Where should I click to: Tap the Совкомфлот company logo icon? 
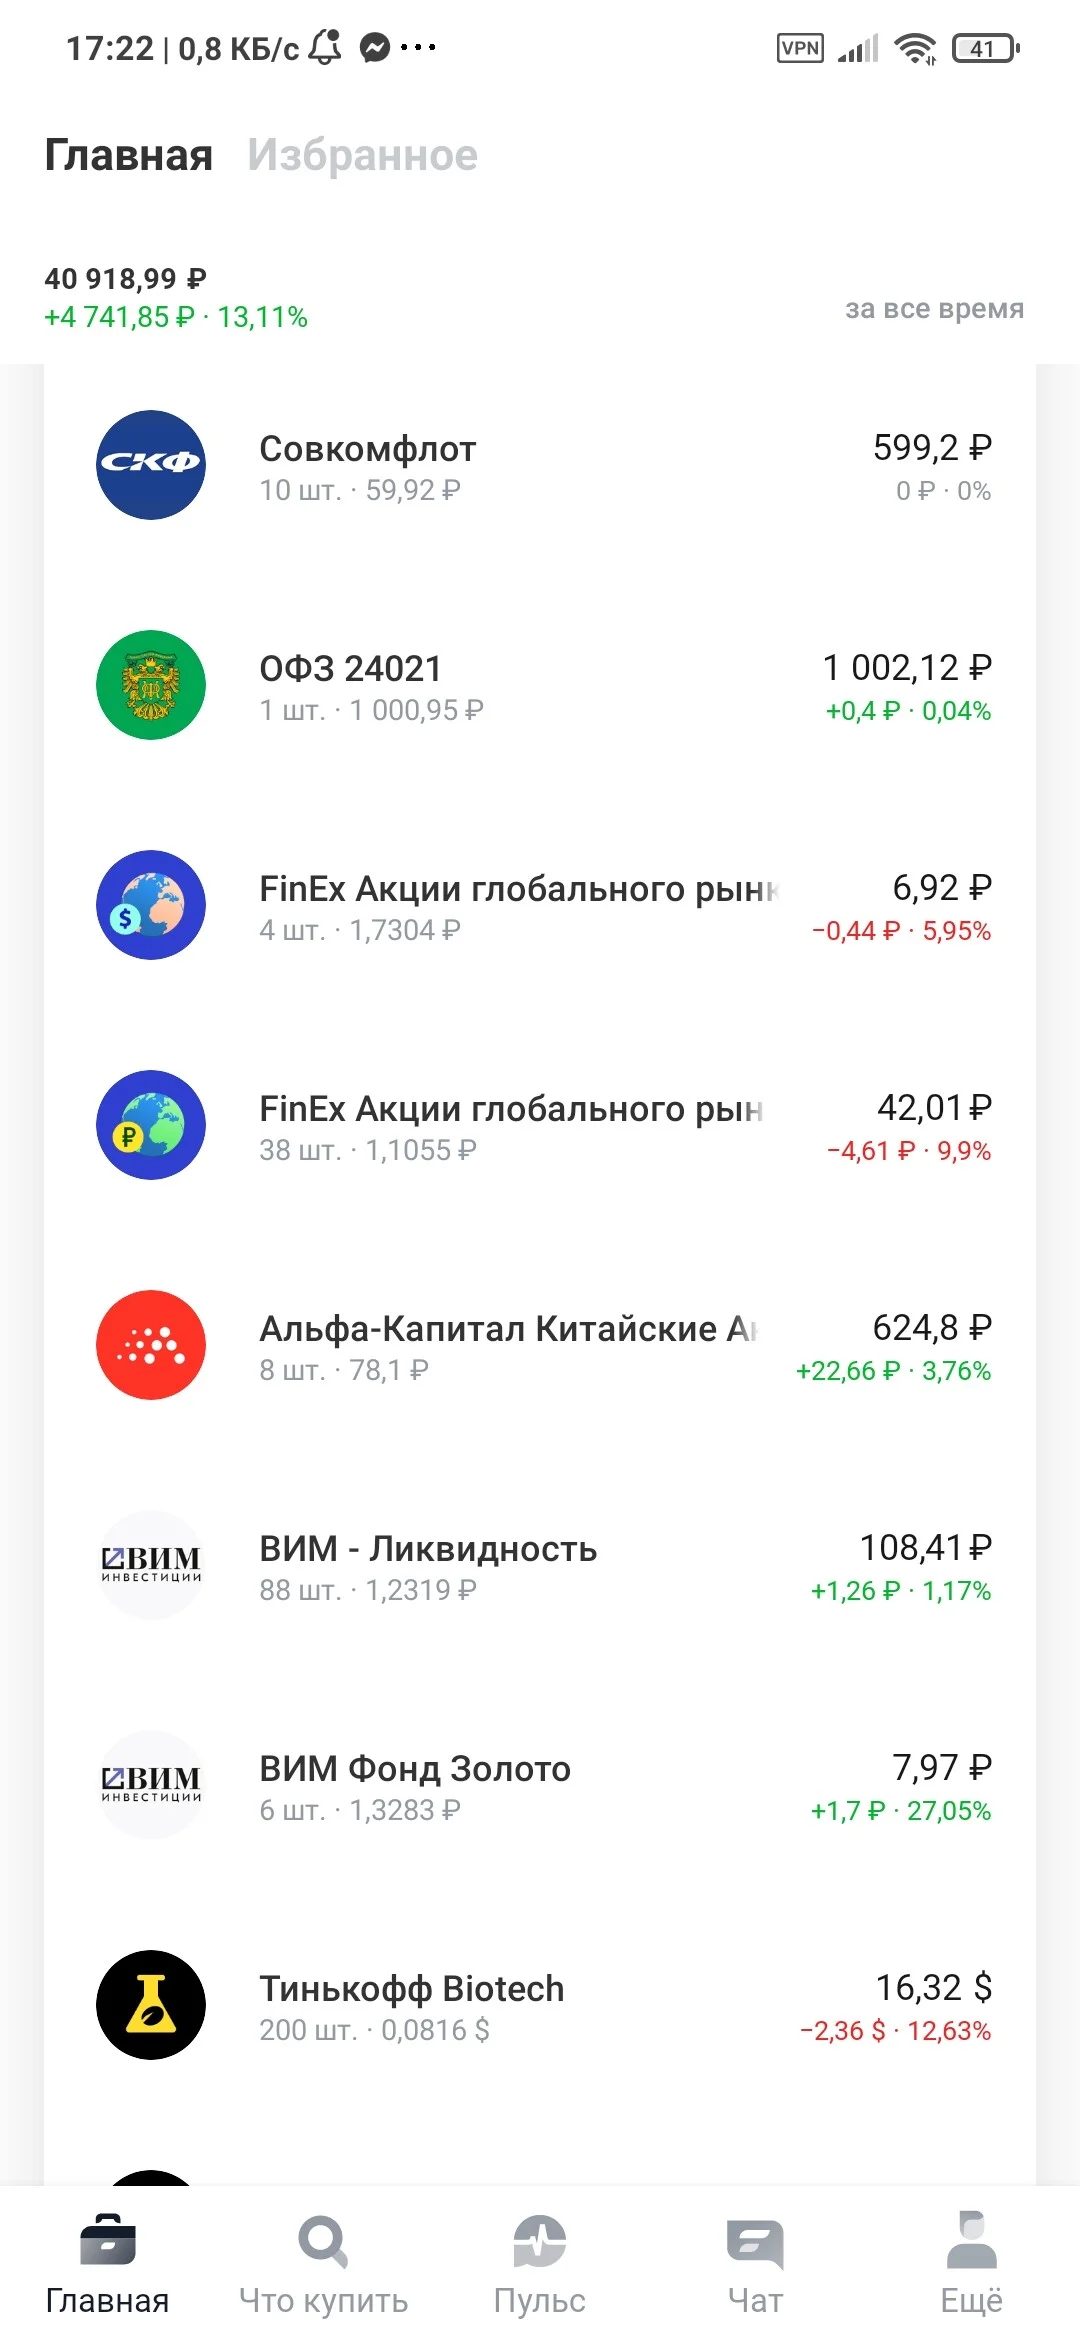point(151,465)
